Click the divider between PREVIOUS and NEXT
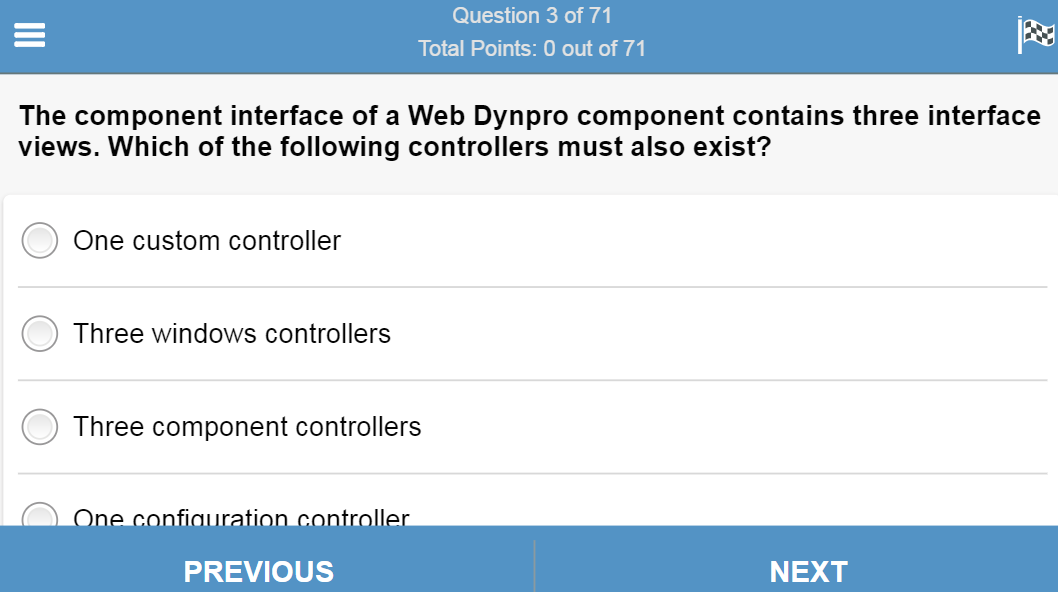1058x592 pixels. 534,566
